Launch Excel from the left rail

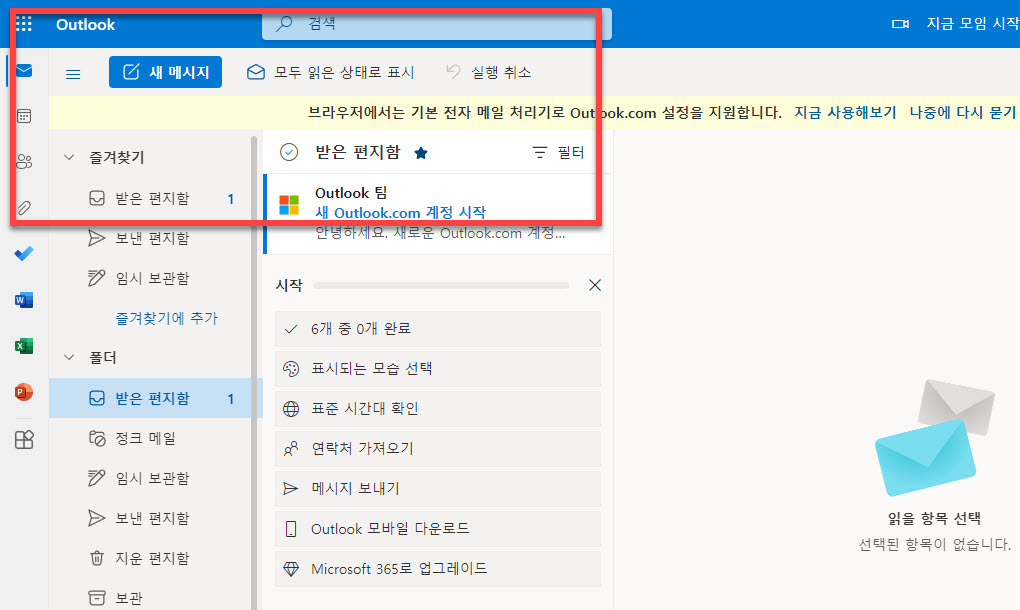[24, 346]
